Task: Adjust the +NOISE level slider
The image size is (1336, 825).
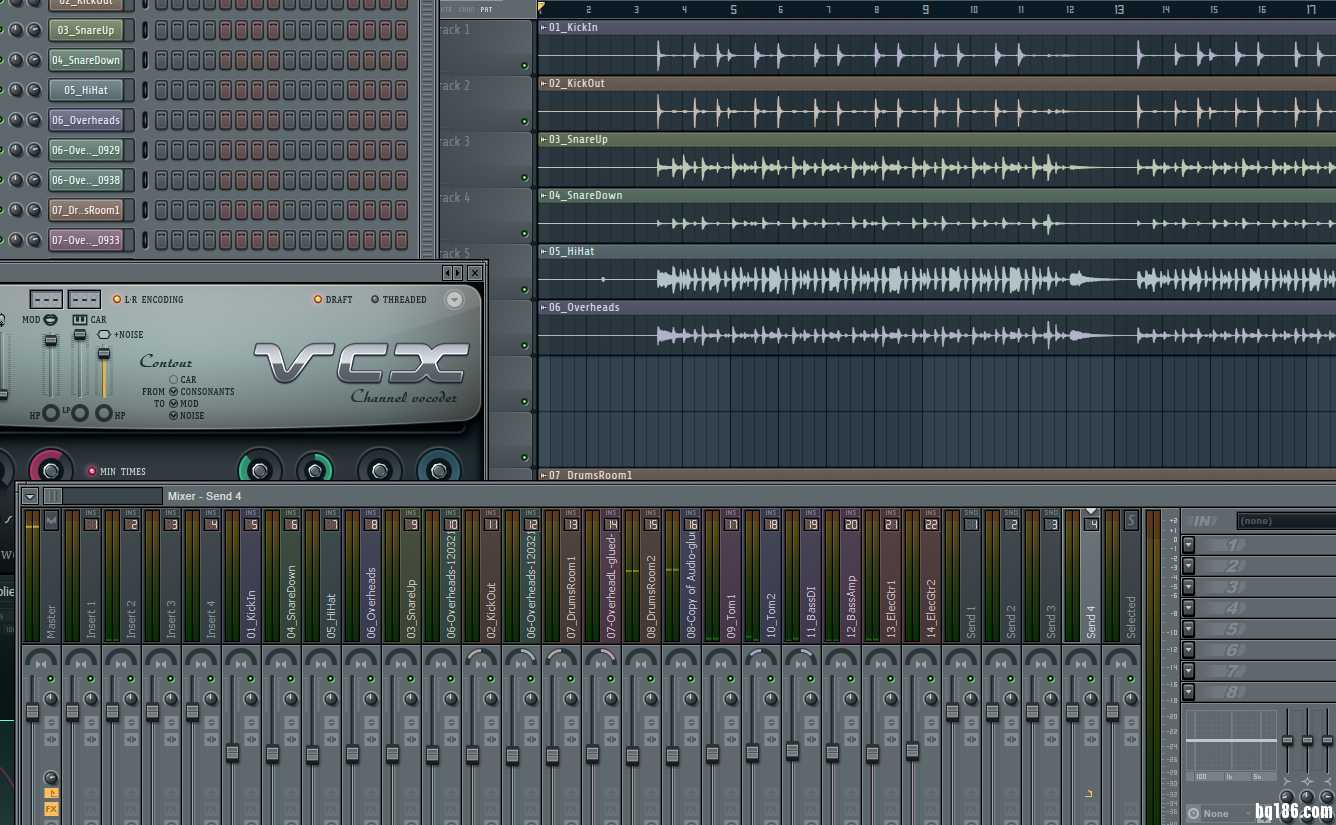Action: pyautogui.click(x=103, y=354)
